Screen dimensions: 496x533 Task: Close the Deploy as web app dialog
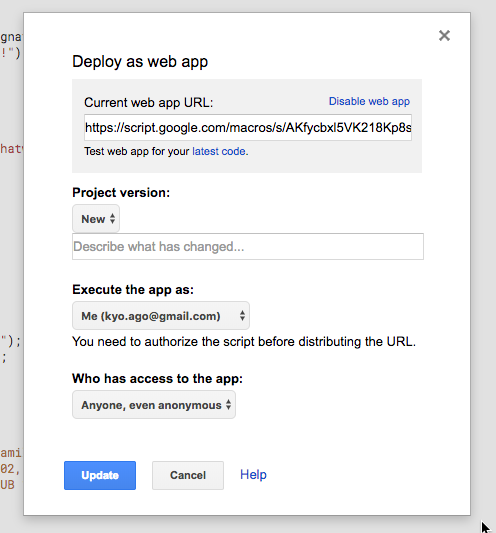coord(444,35)
